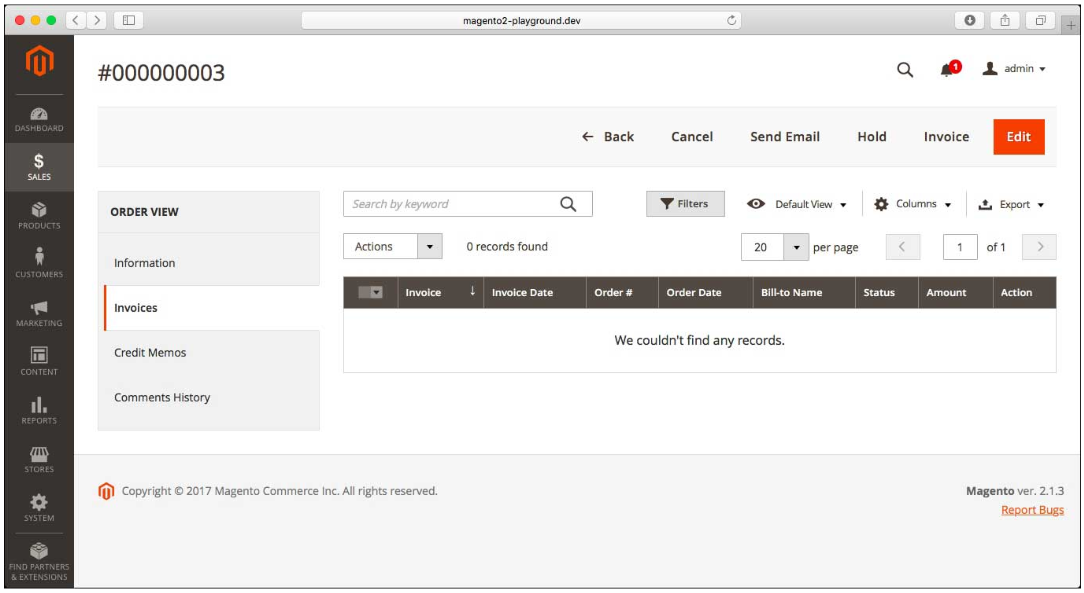
Task: Open the admin search magnifier icon
Action: click(905, 70)
